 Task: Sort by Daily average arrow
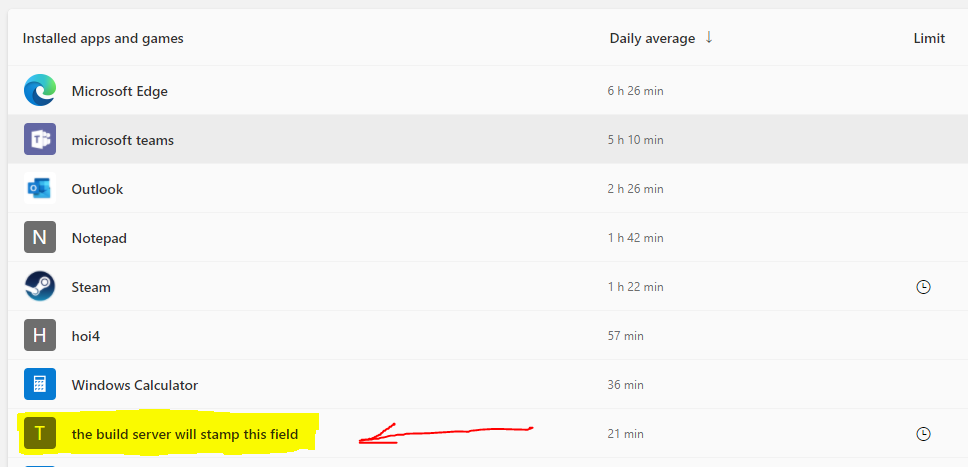(x=709, y=38)
